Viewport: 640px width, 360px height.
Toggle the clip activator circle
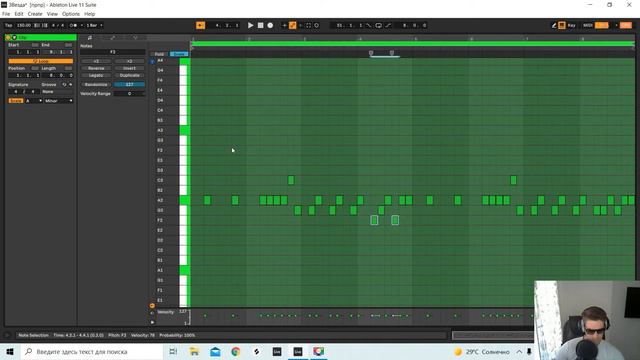point(8,38)
